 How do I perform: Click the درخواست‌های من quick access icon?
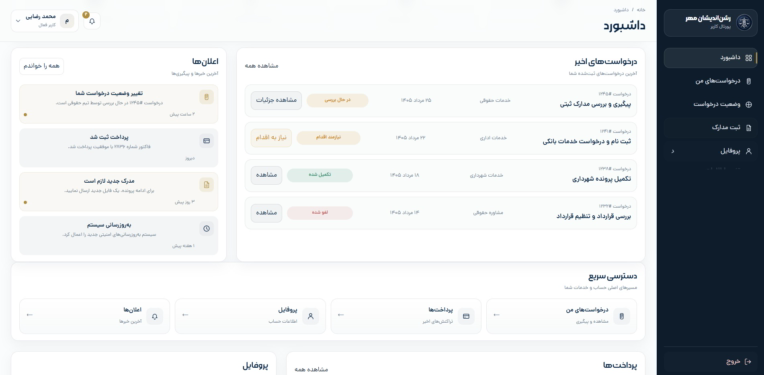pyautogui.click(x=621, y=316)
